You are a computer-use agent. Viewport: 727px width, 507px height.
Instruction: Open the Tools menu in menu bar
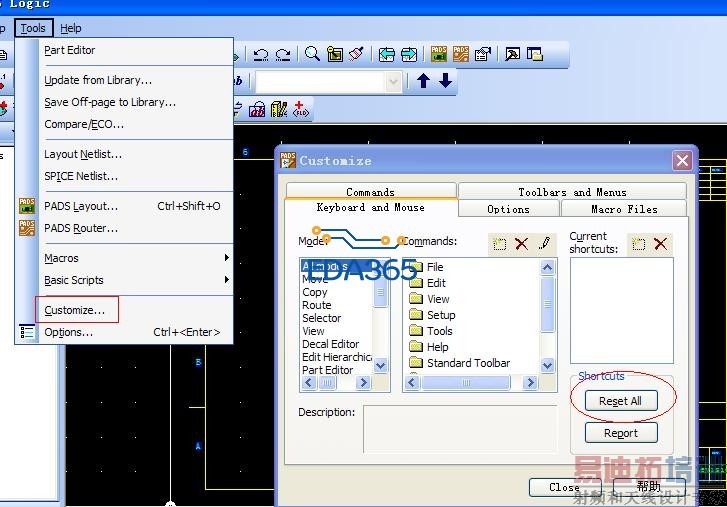33,28
